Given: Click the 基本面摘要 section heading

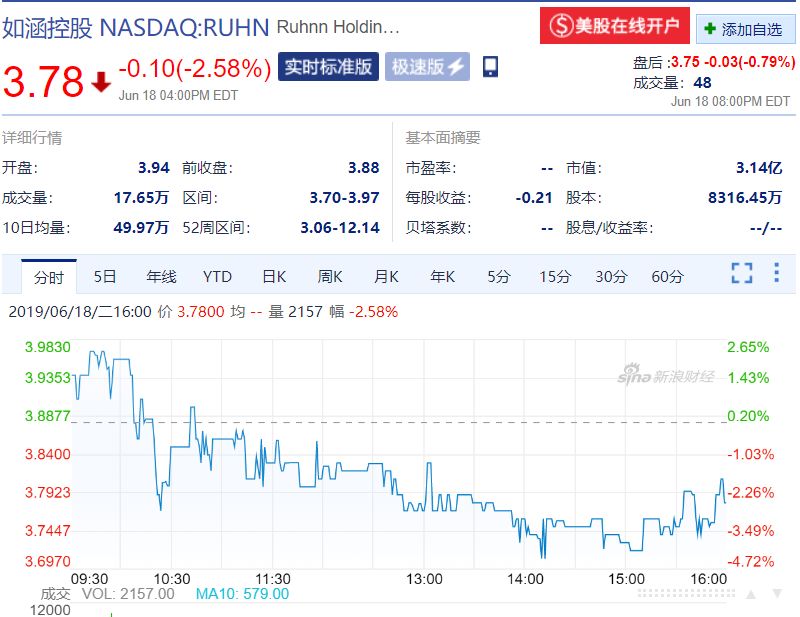Looking at the screenshot, I should point(443,137).
